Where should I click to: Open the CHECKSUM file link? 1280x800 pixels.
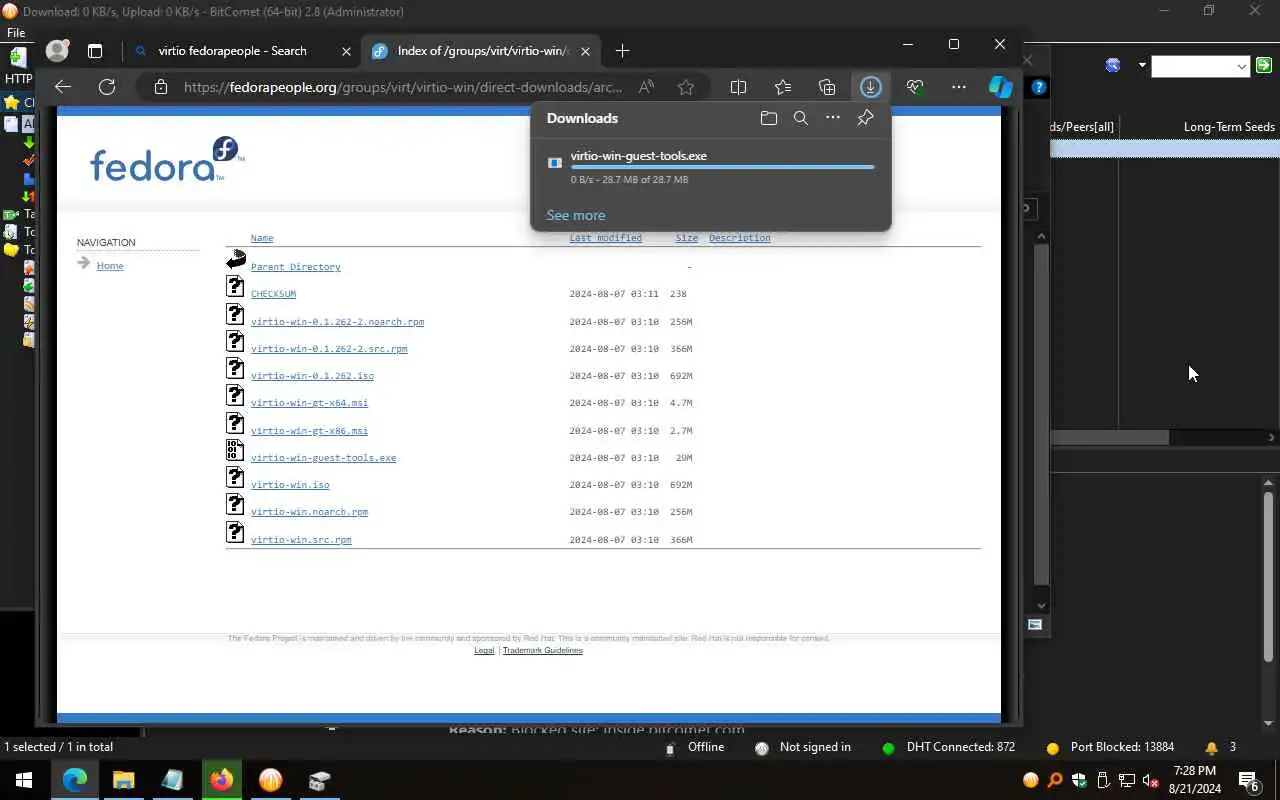coord(273,294)
